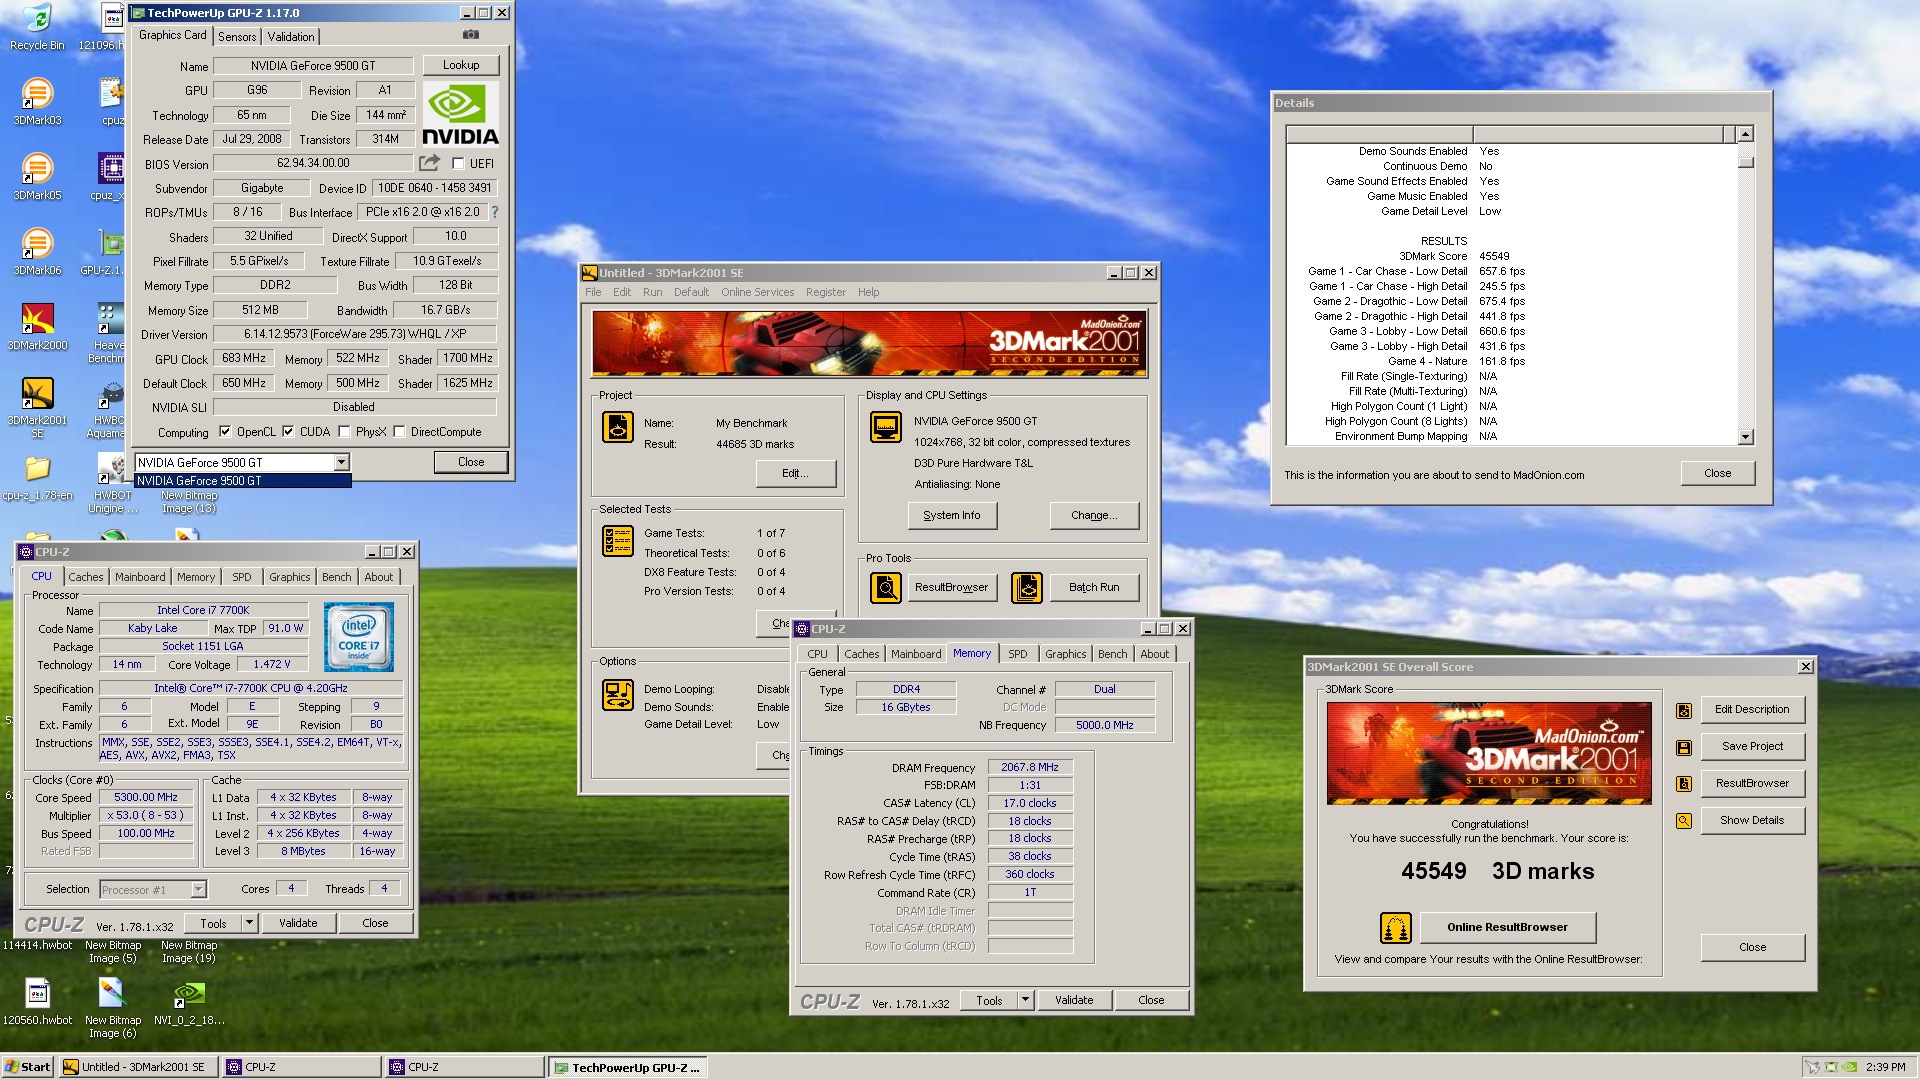
Task: Switch to TechPowerUp GPU-Z taskbar button
Action: (x=627, y=1067)
